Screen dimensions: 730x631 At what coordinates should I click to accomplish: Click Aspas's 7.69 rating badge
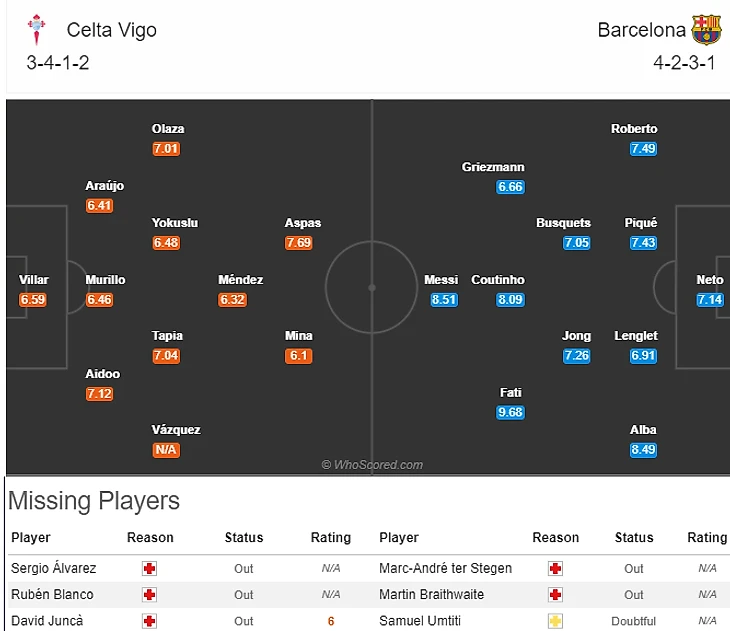[299, 243]
